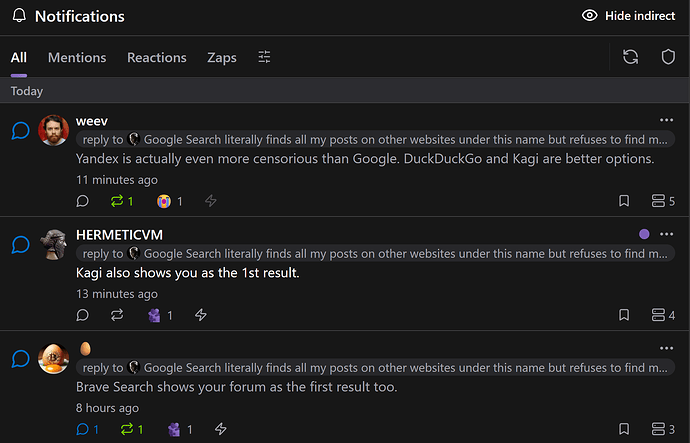Viewport: 690px width, 443px height.
Task: Open more options on HERMETICVM's post
Action: coord(666,234)
